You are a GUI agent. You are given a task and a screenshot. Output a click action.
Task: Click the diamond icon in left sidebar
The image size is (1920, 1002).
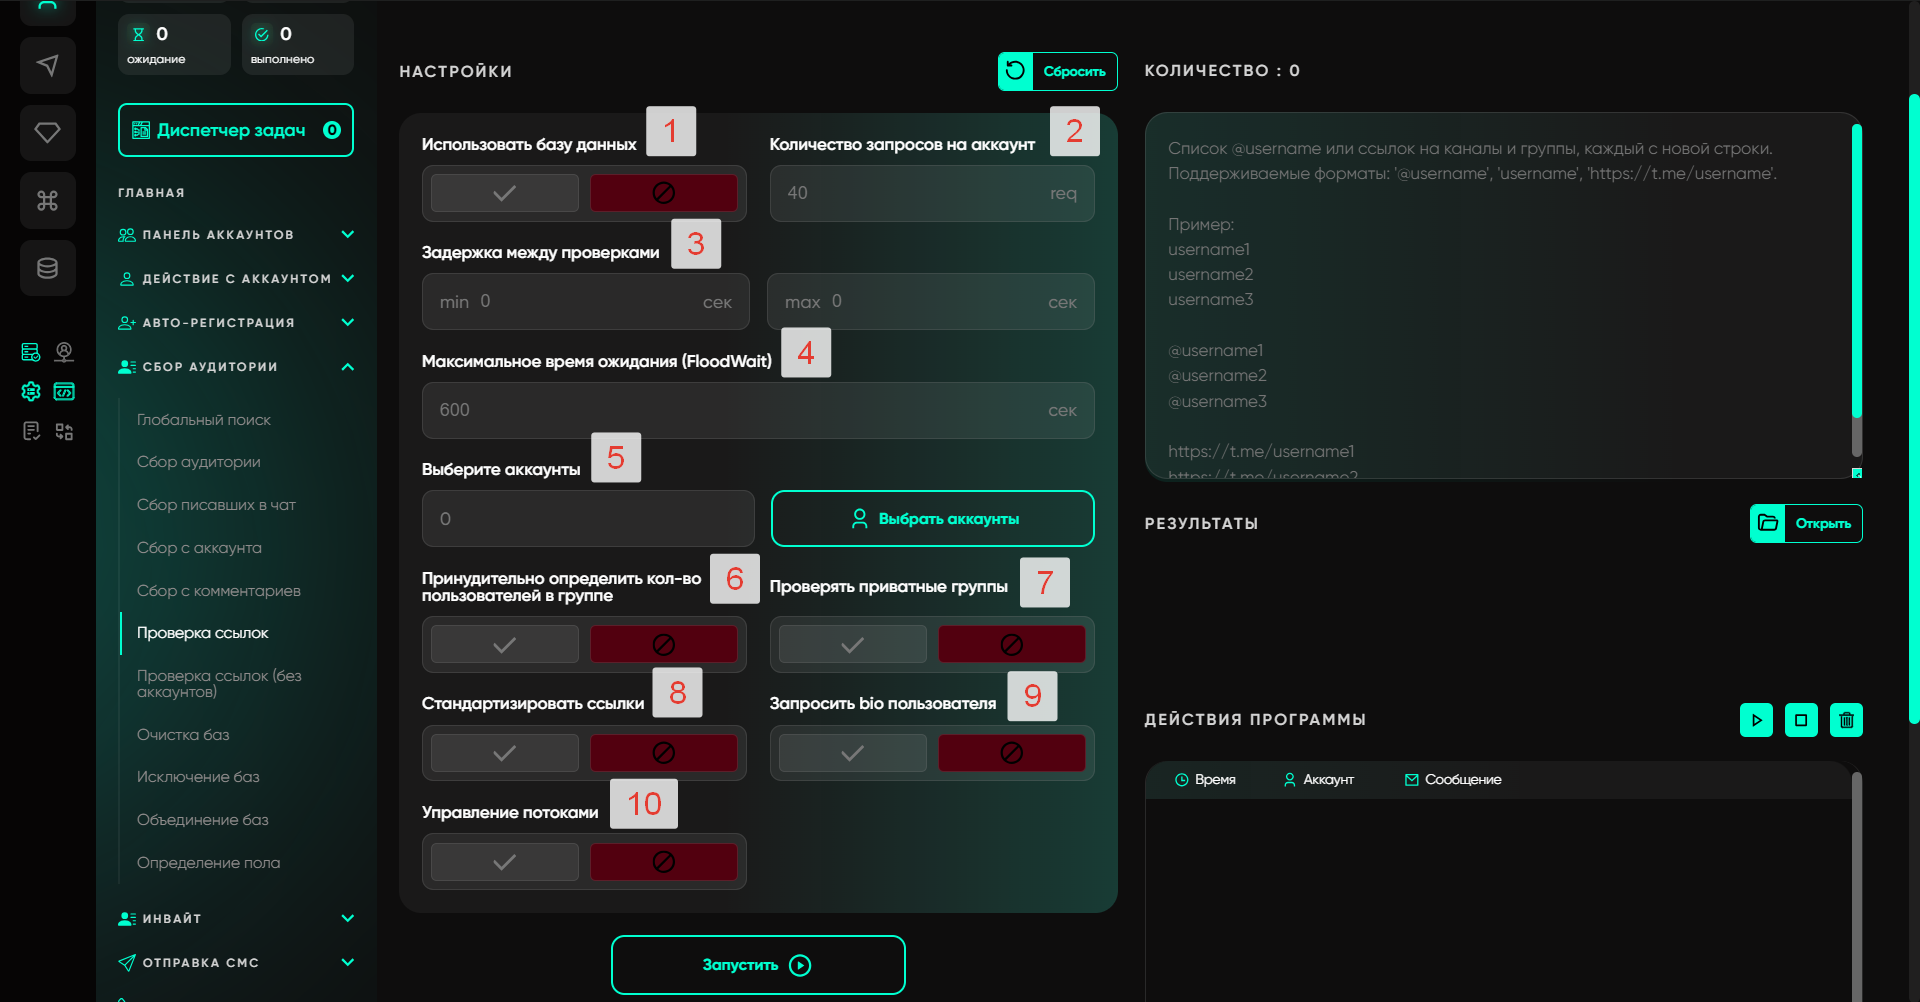(x=47, y=133)
